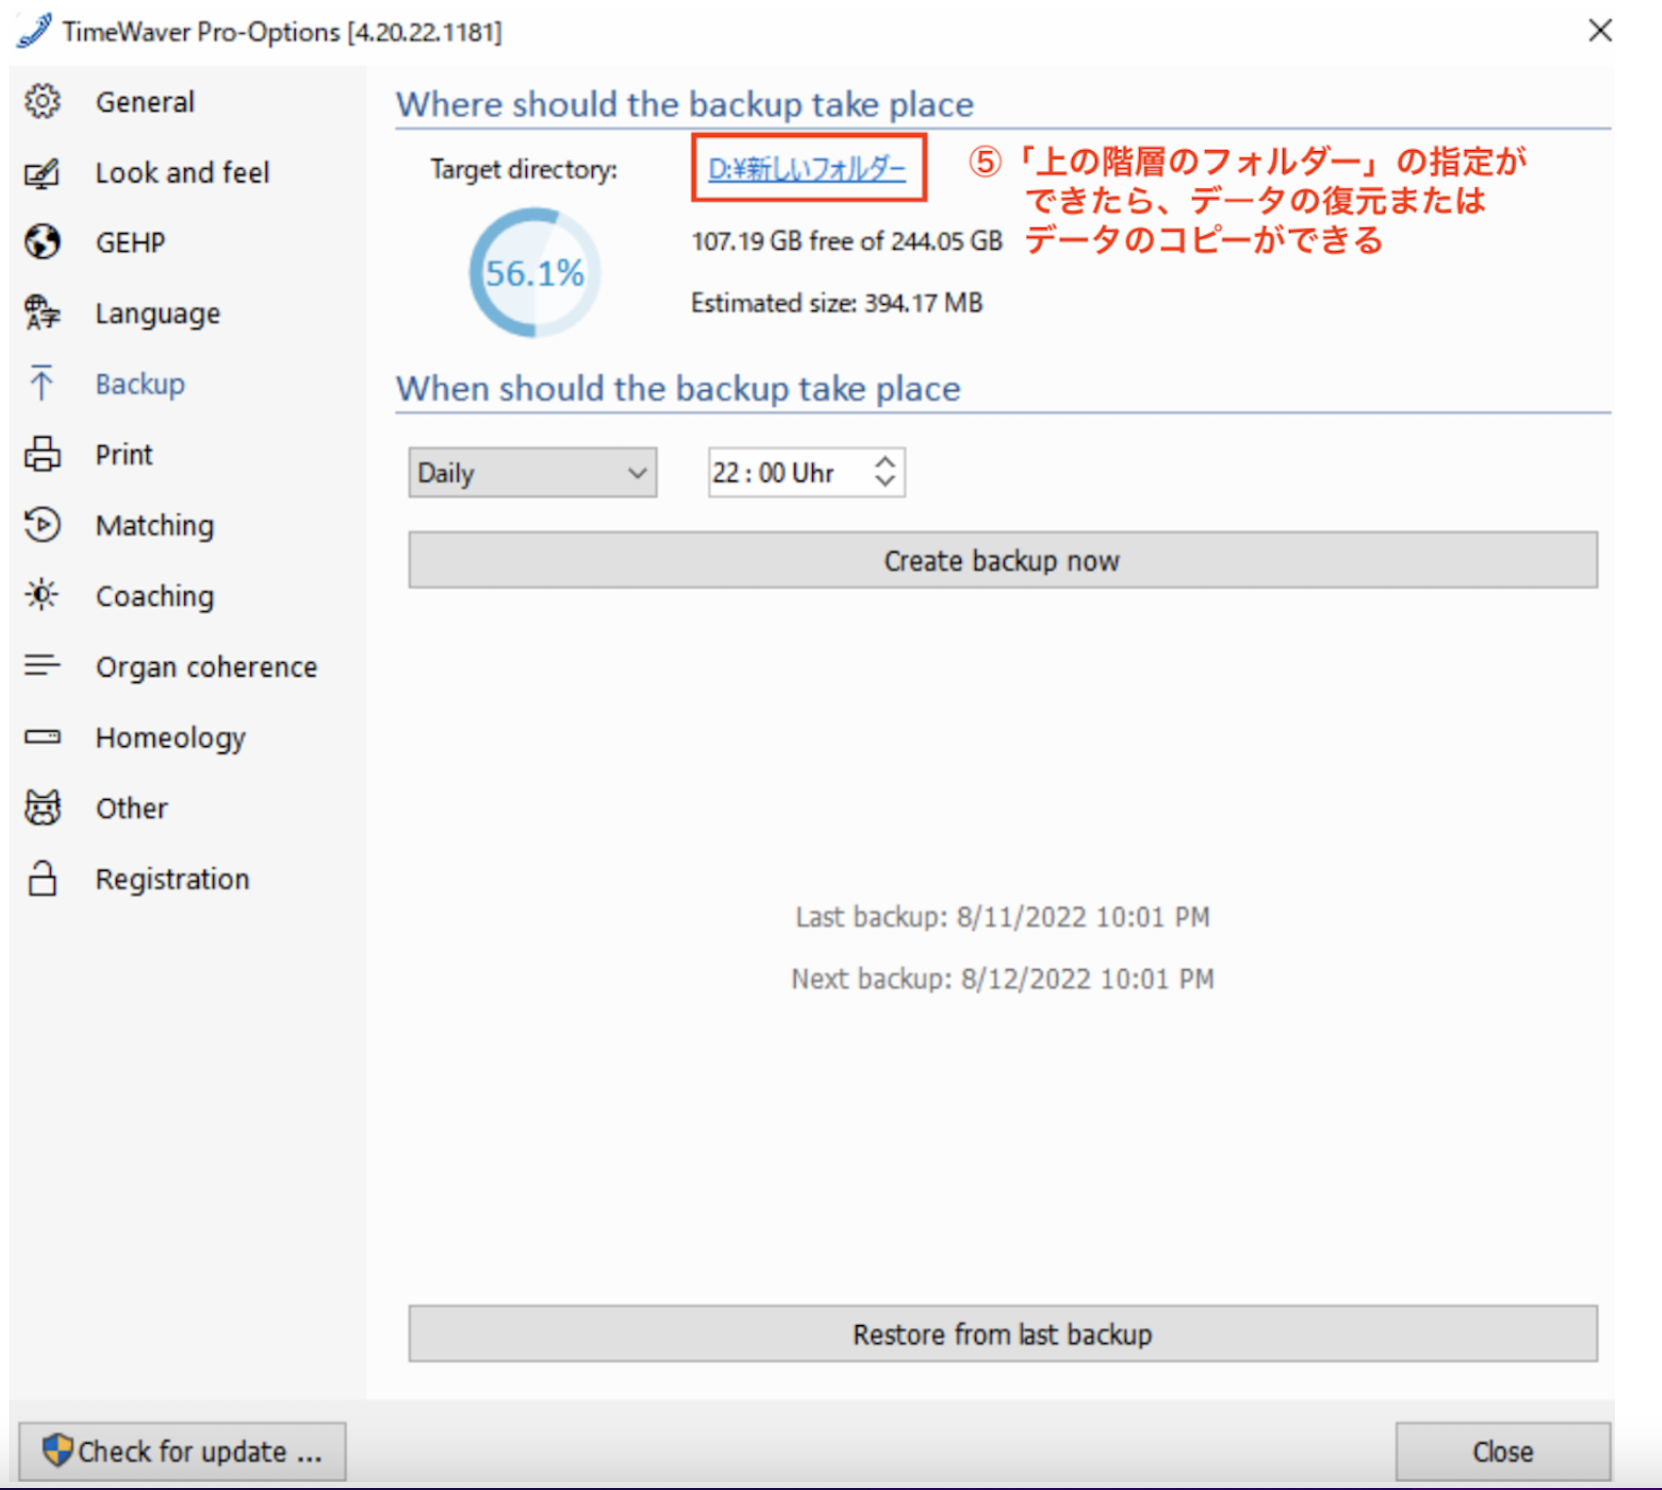
Task: Open the GEHP options page
Action: point(130,243)
